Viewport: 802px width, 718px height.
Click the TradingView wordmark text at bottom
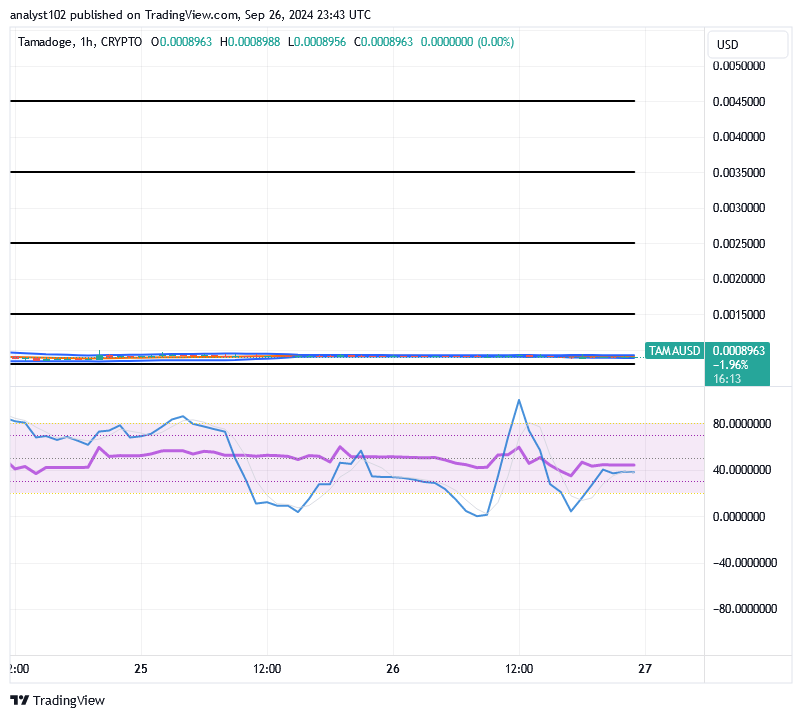click(70, 700)
